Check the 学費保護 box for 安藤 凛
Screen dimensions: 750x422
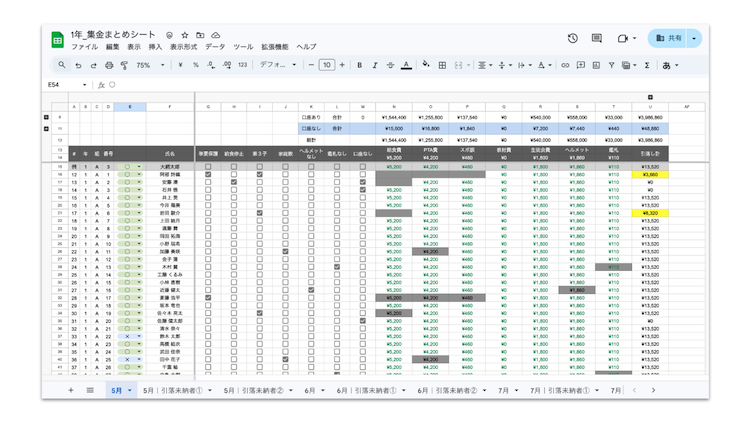click(208, 182)
